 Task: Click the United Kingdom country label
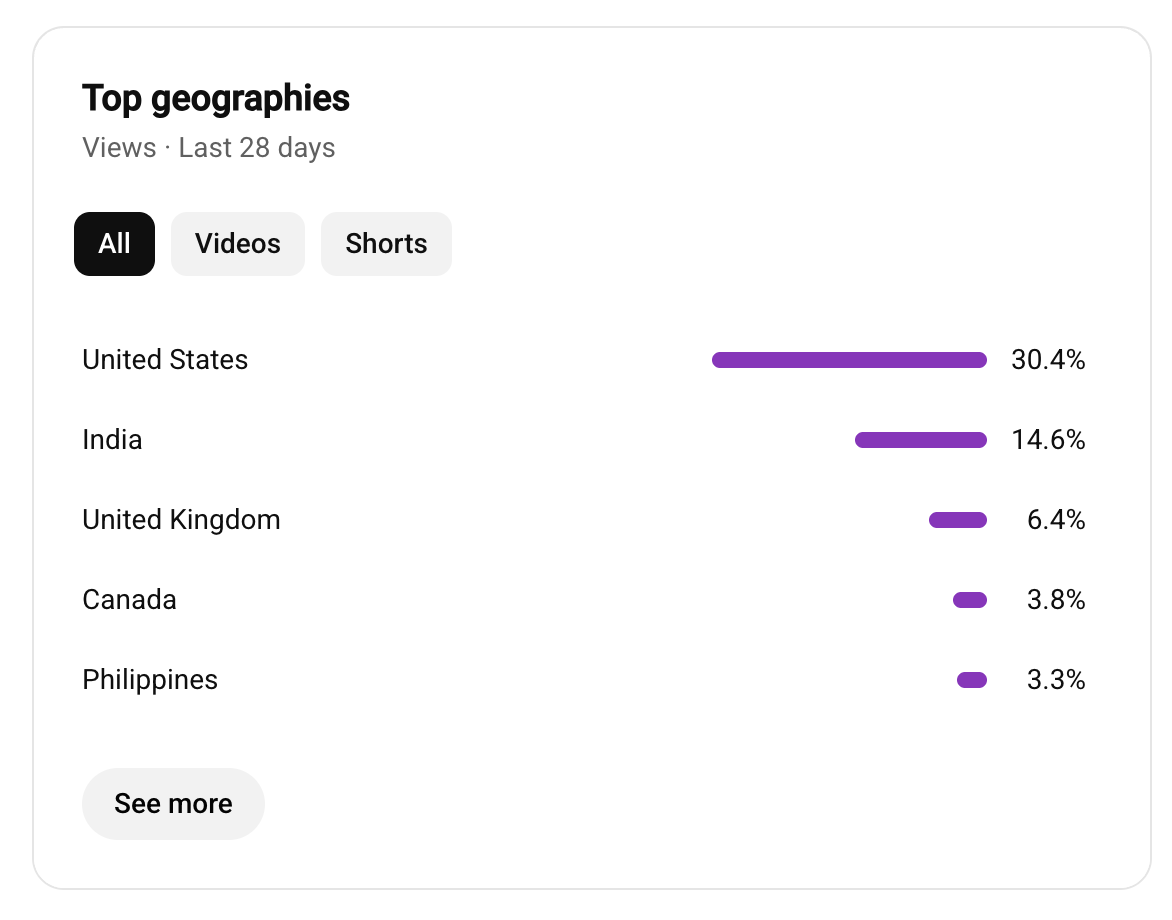pos(182,519)
